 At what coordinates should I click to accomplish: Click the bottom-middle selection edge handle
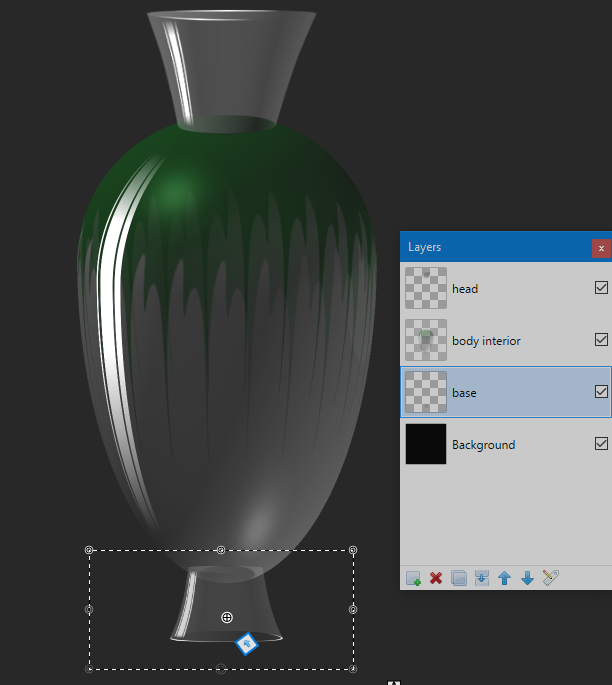pyautogui.click(x=221, y=669)
